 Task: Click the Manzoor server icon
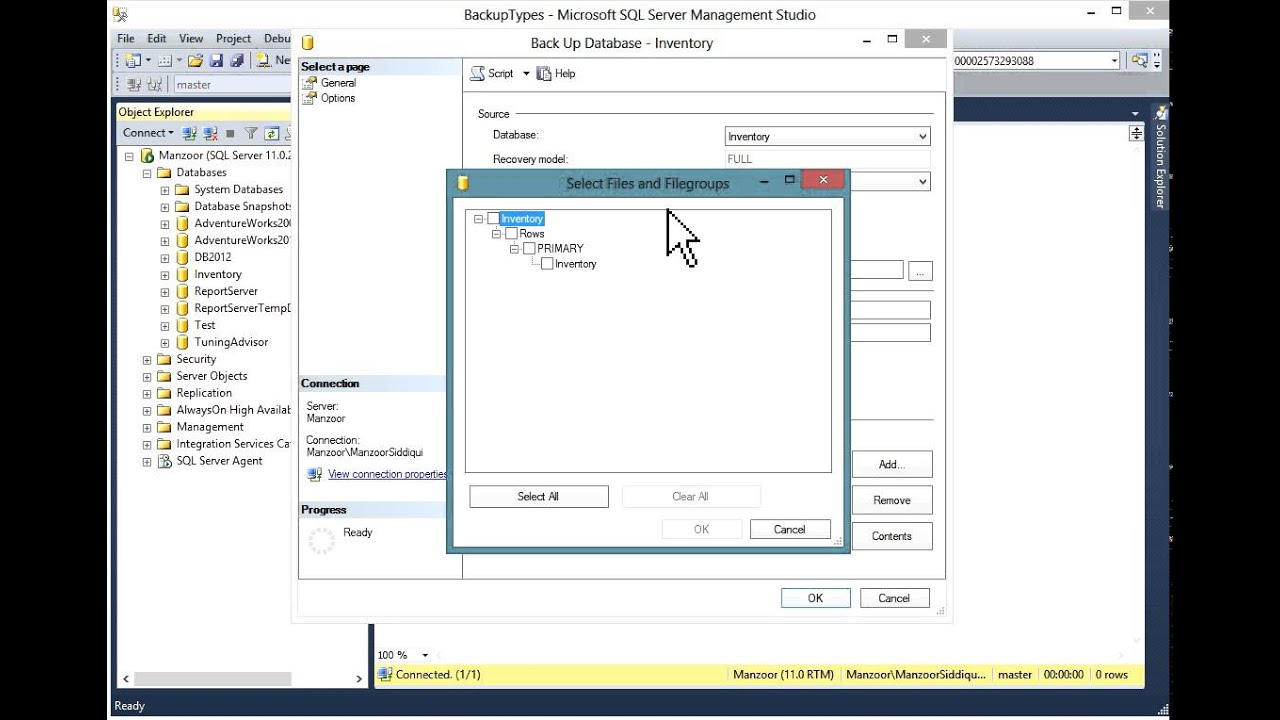tap(147, 156)
